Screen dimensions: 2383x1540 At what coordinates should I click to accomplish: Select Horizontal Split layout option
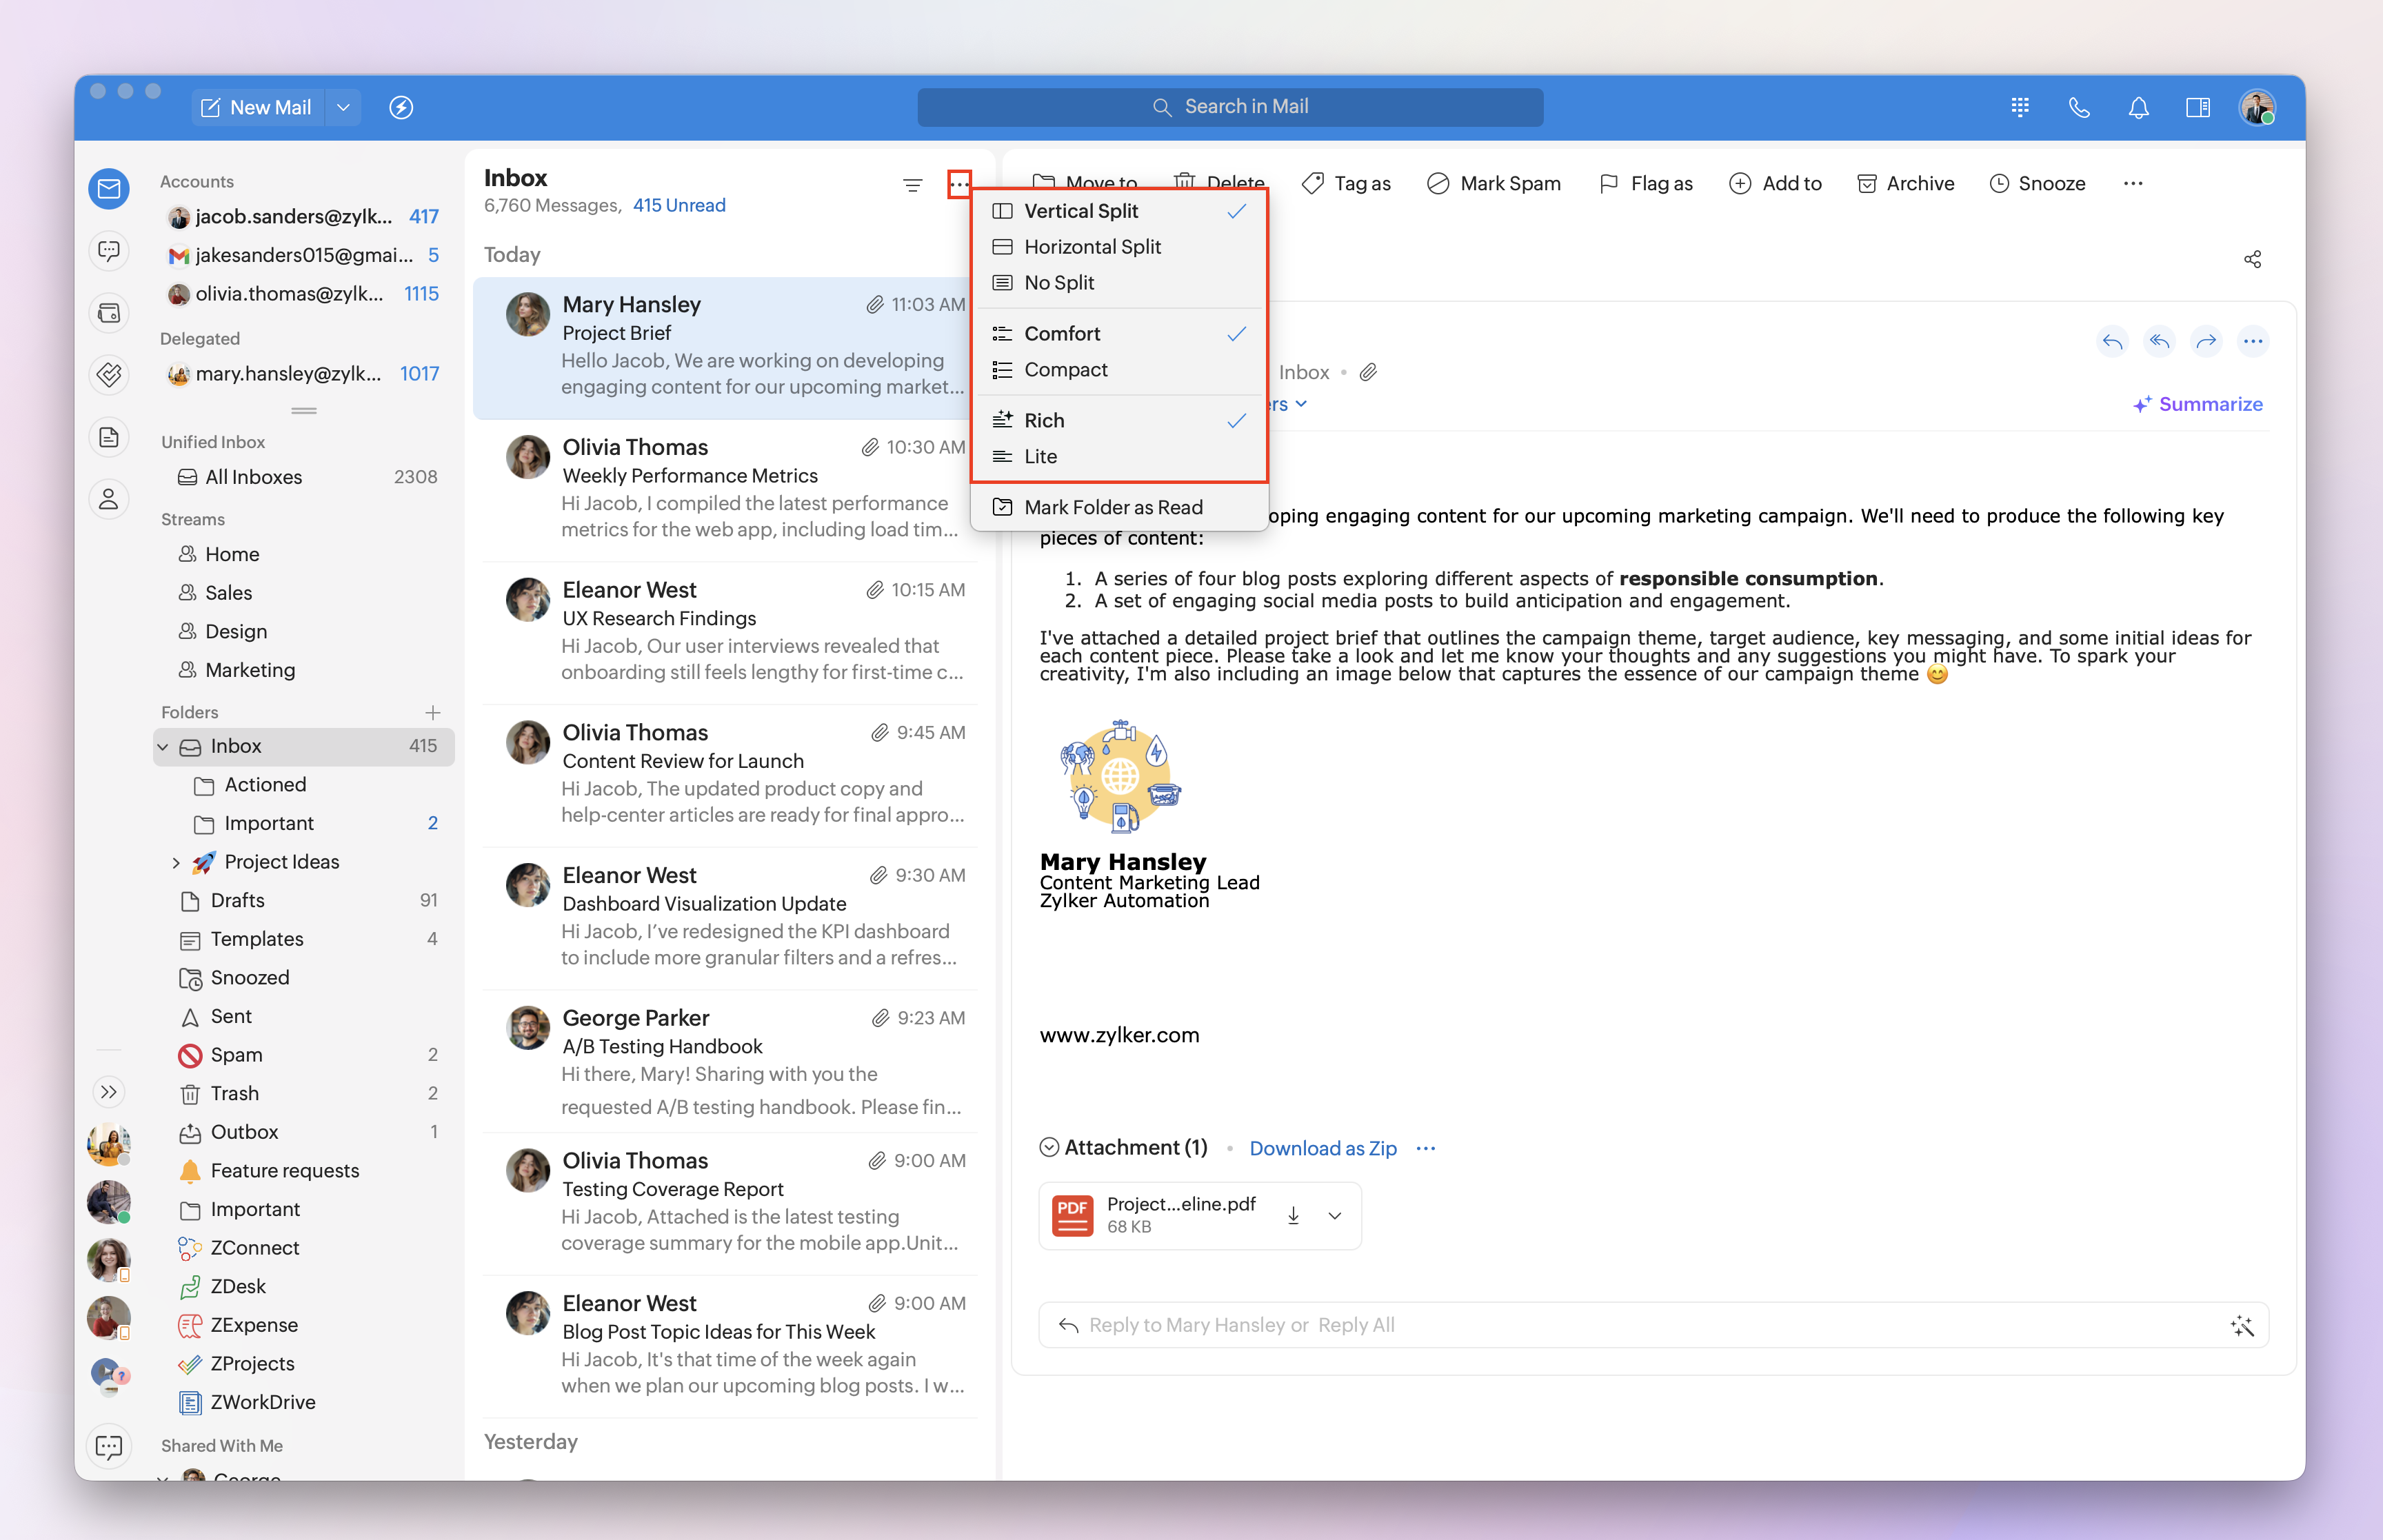[1092, 247]
